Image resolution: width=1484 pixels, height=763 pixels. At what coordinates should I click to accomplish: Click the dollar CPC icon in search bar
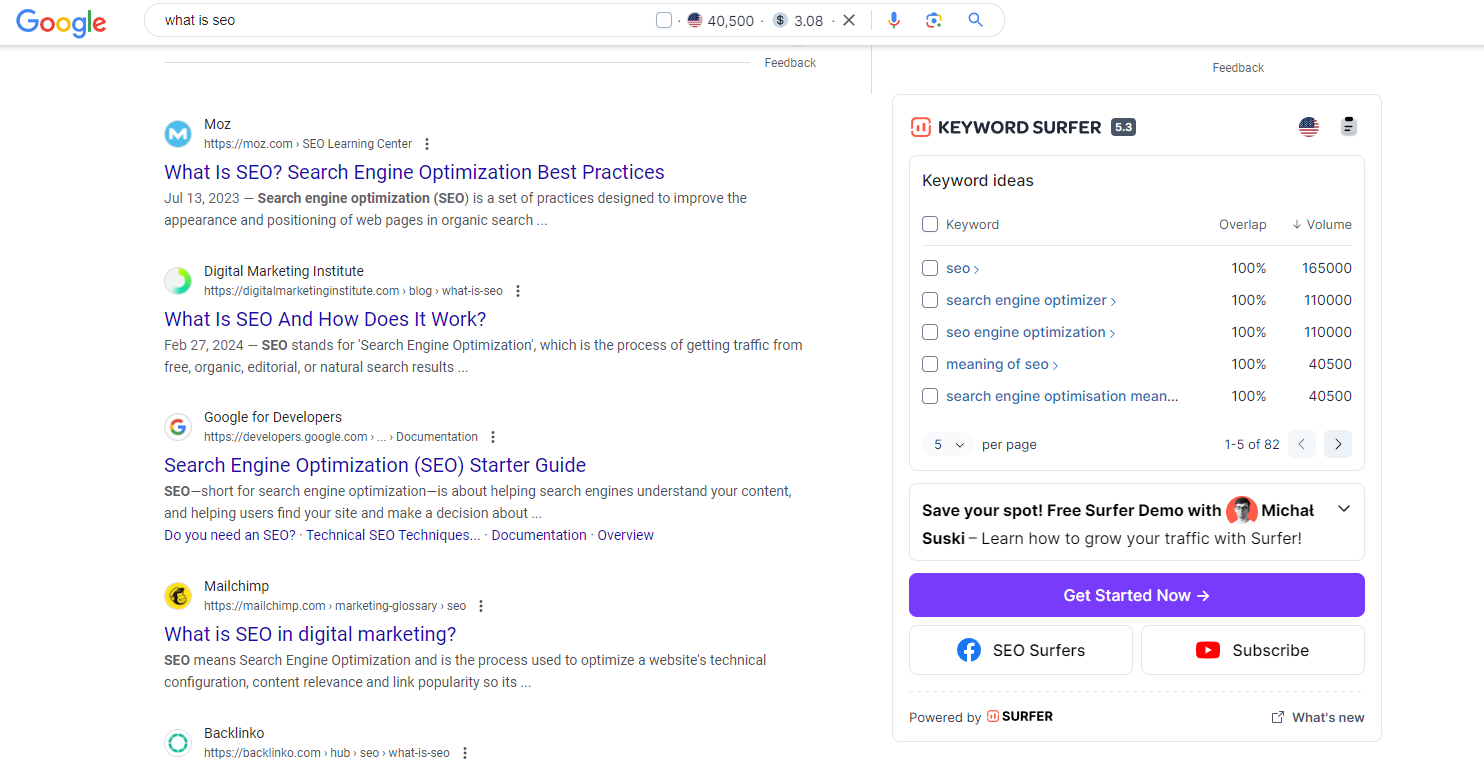point(780,20)
